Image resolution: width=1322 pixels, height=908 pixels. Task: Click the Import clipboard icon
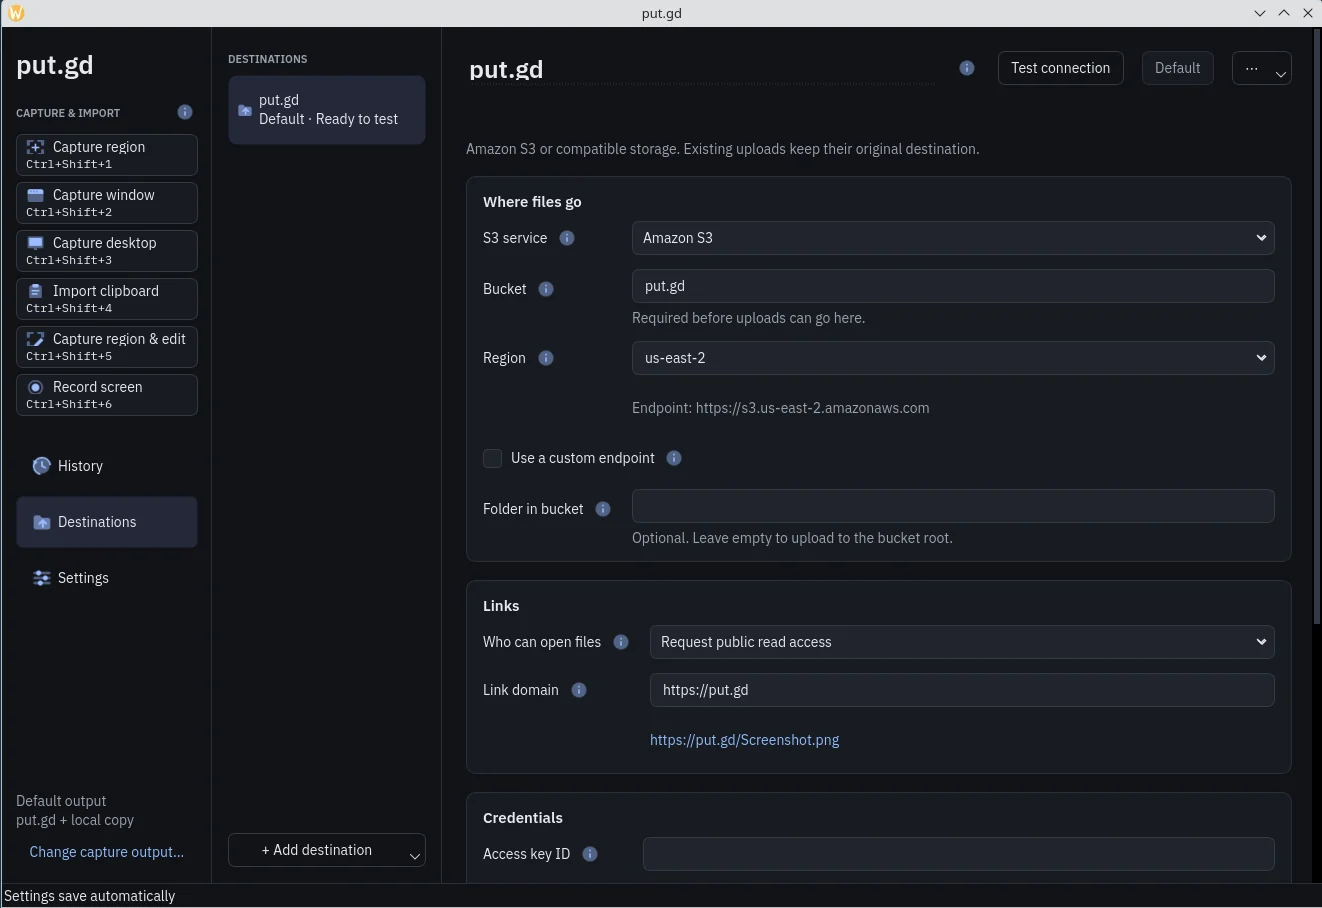coord(35,291)
